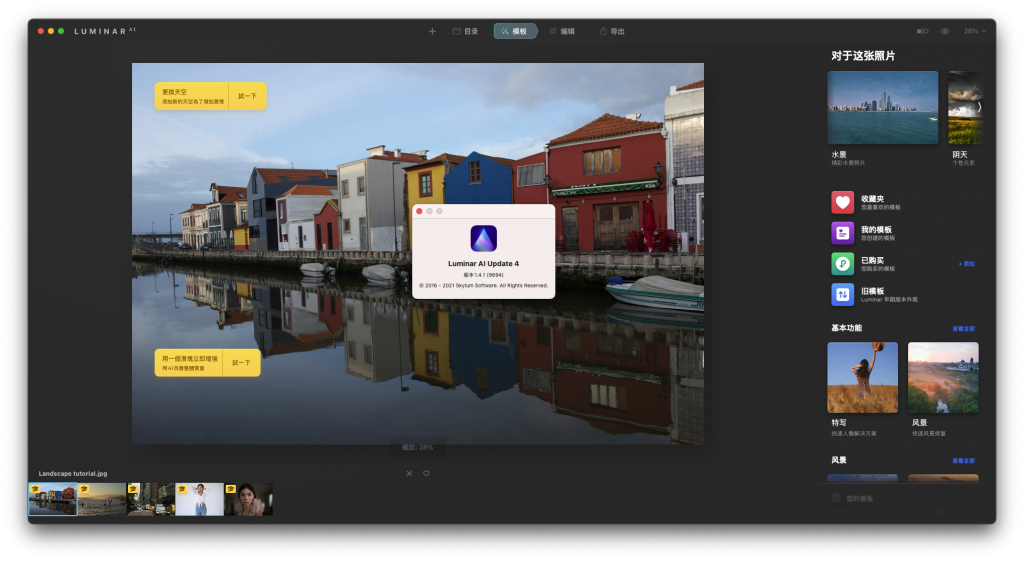
Task: Click the 旧模板 text label
Action: (872, 291)
